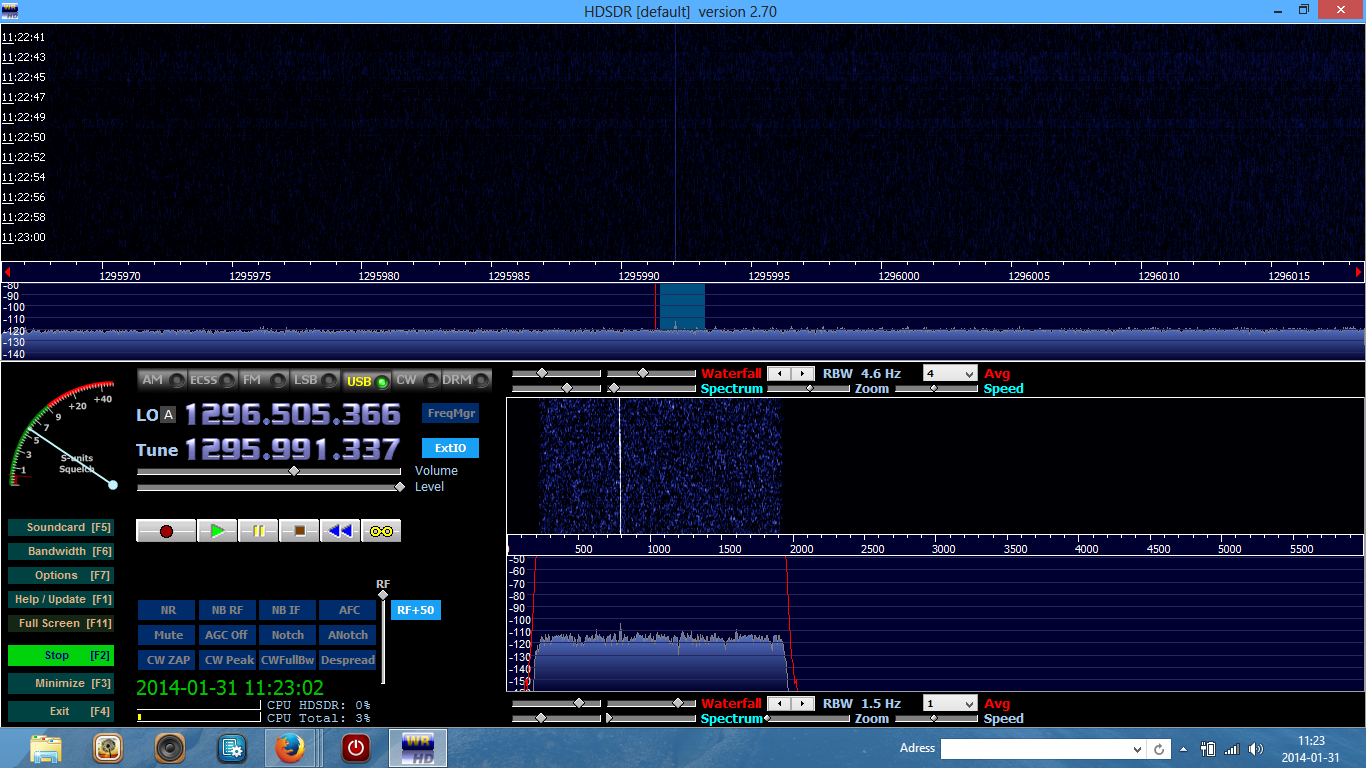The height and width of the screenshot is (768, 1366).
Task: Enable AFC frequency control
Action: click(348, 610)
